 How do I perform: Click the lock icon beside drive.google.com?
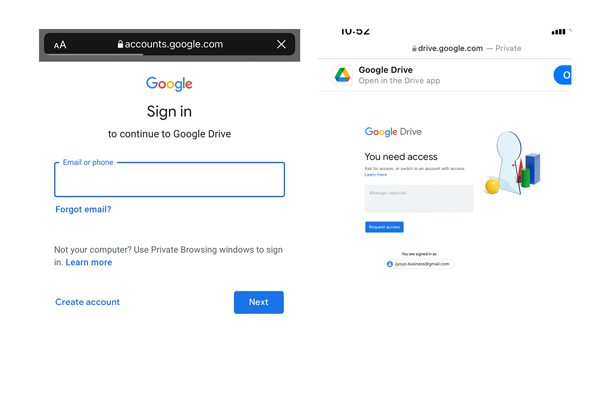(415, 48)
